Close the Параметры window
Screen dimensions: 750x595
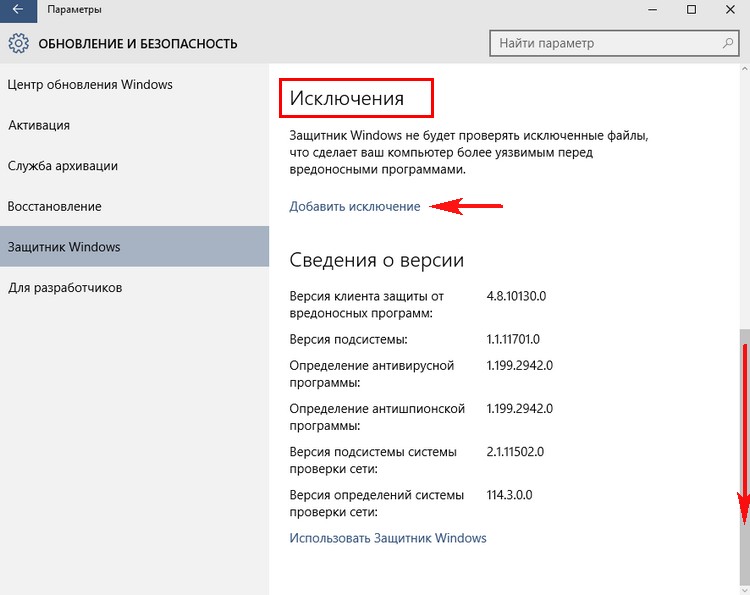tap(730, 10)
